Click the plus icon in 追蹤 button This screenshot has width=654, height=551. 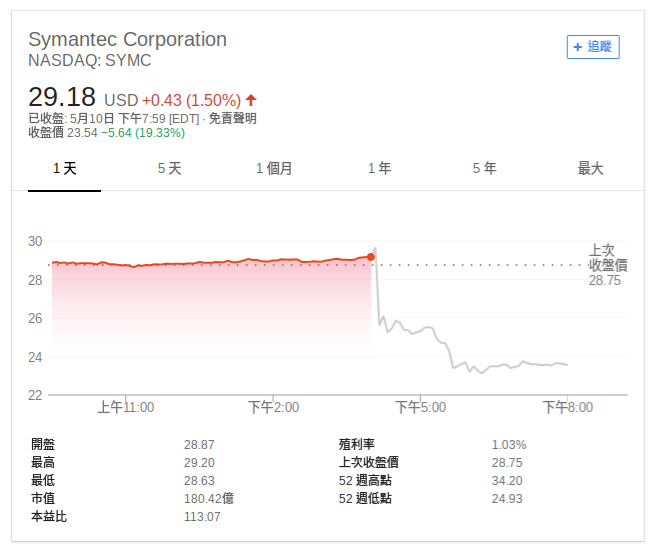click(577, 46)
